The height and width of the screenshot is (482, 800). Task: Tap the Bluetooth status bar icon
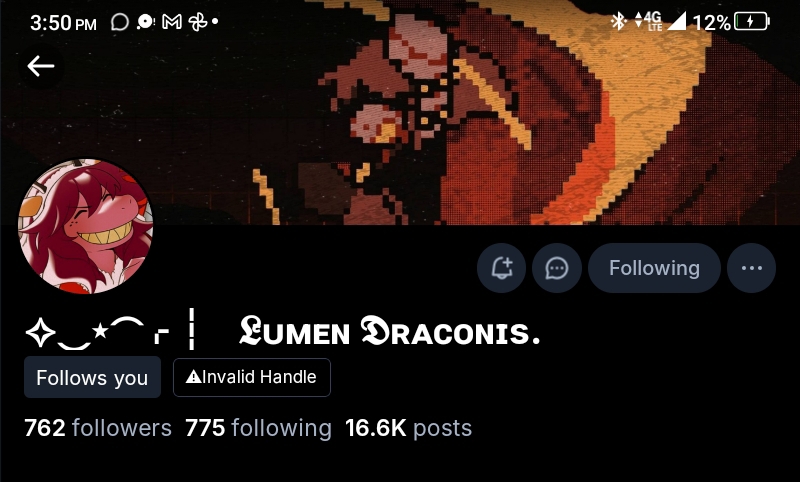pos(618,21)
